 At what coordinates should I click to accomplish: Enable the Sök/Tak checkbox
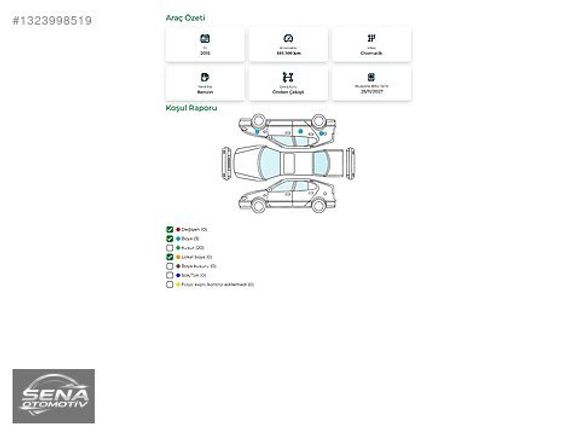point(170,275)
